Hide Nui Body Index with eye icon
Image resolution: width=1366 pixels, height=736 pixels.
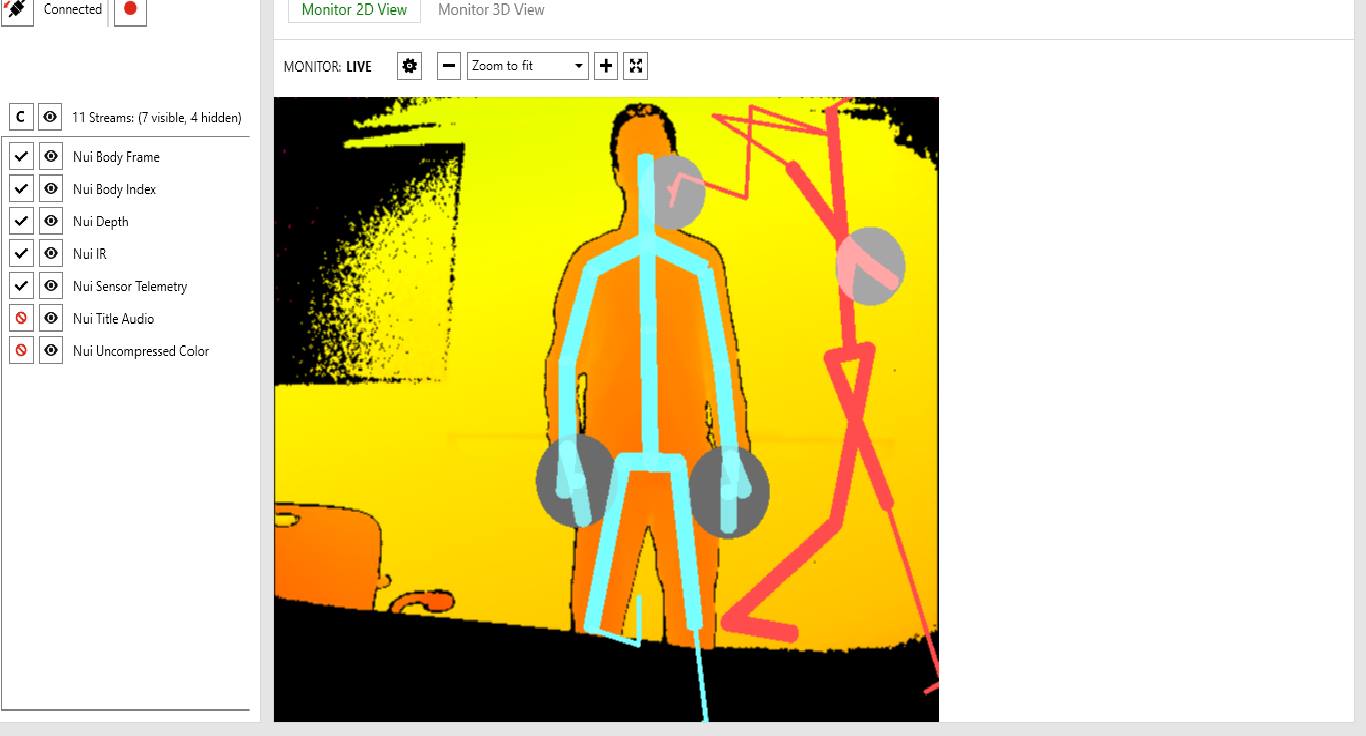click(51, 189)
